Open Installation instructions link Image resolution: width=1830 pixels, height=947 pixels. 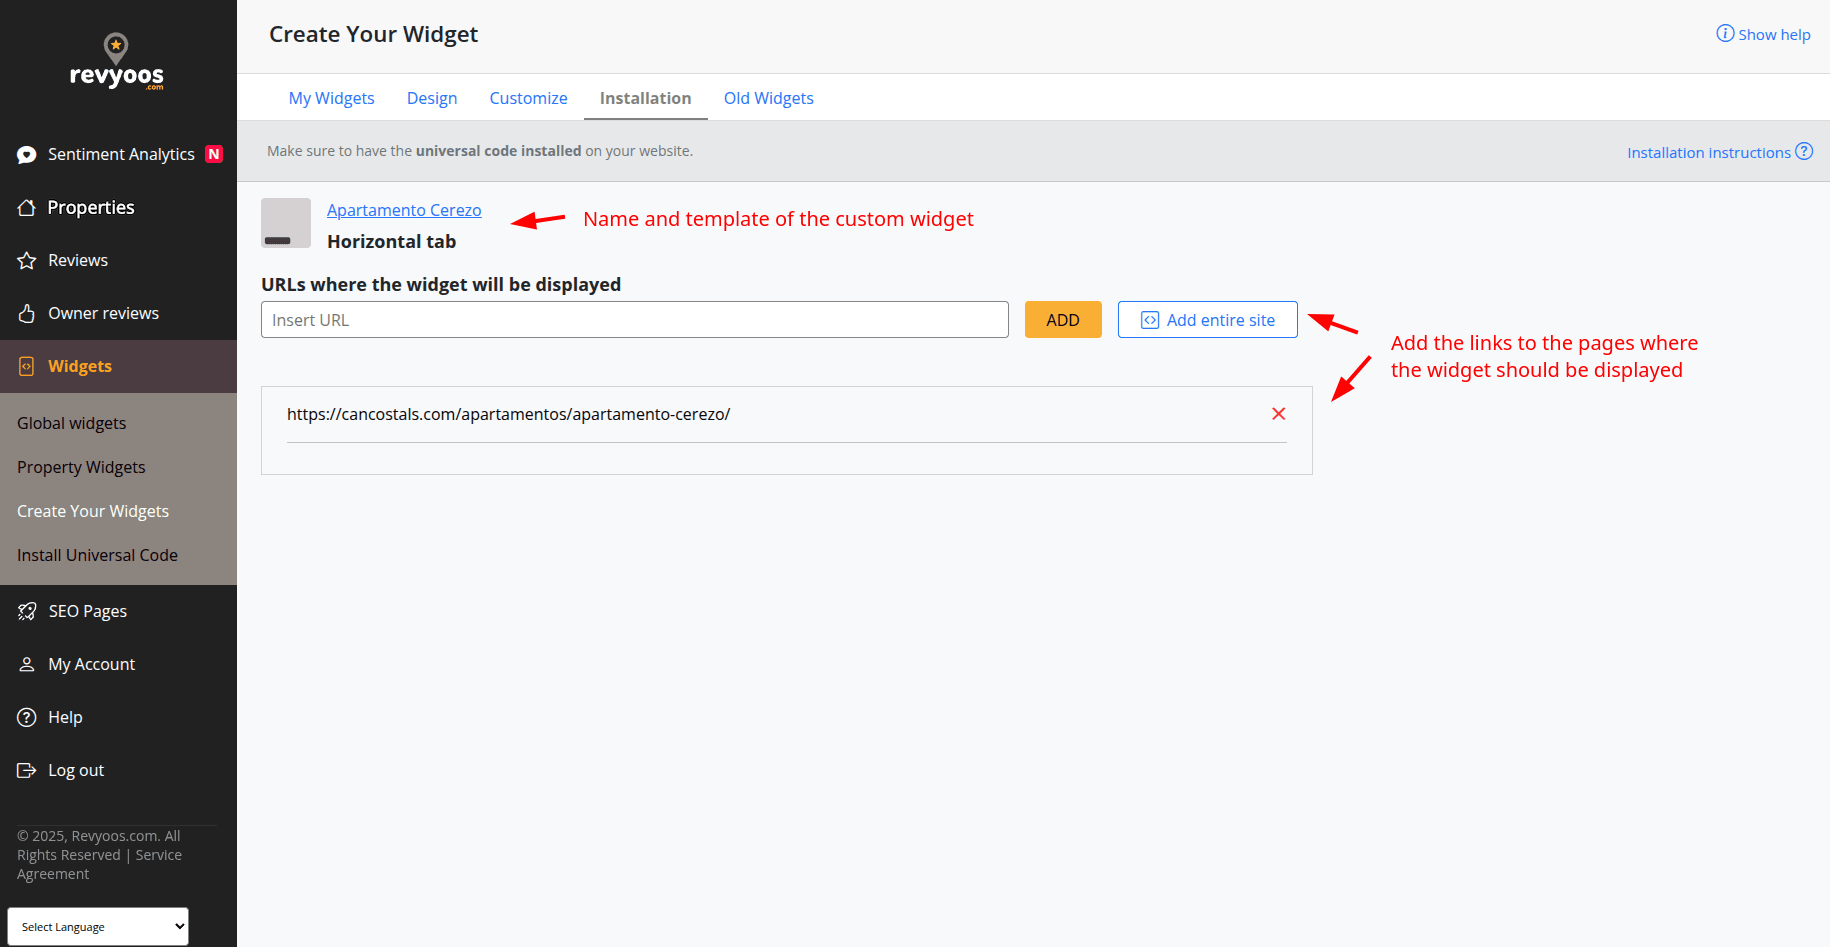pos(1709,153)
